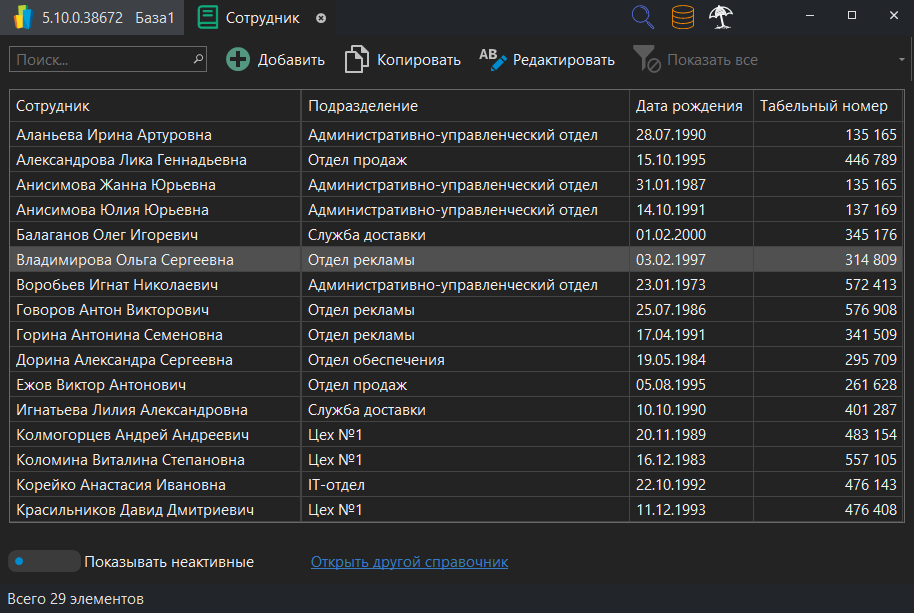Click the Редактировать pencil icon
This screenshot has width=914, height=613.
tap(493, 59)
